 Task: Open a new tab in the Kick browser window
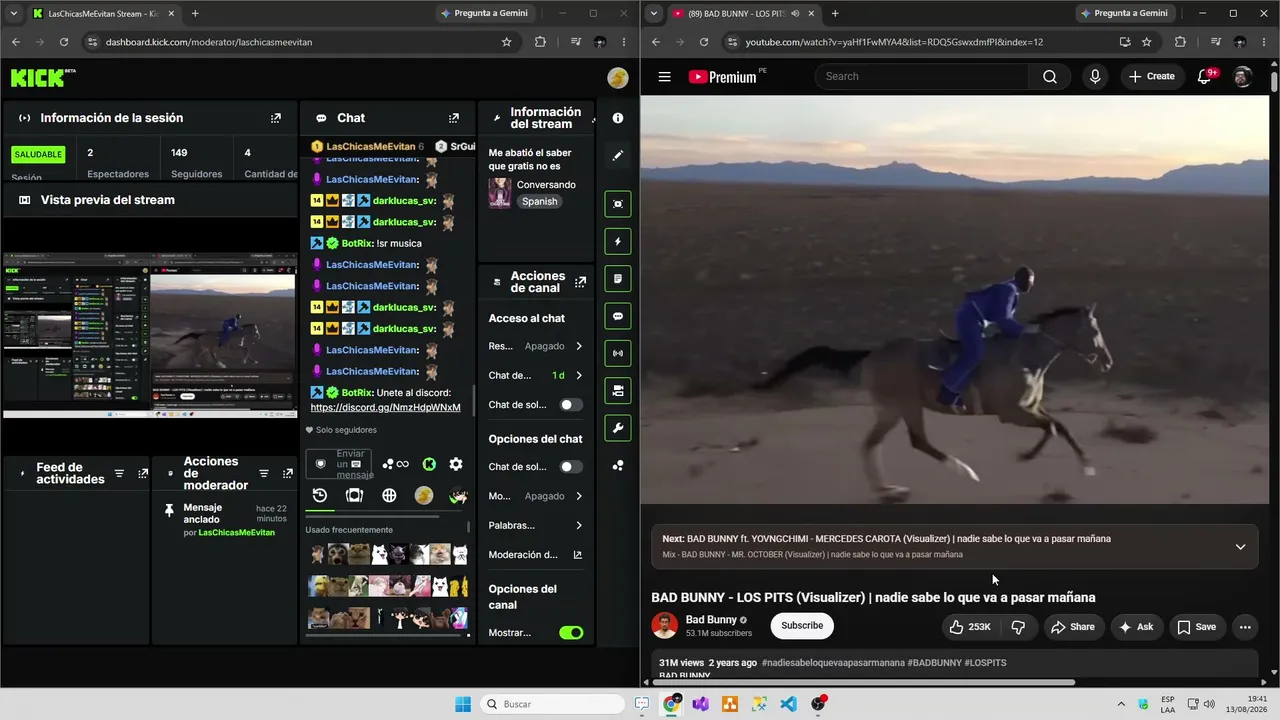(195, 14)
